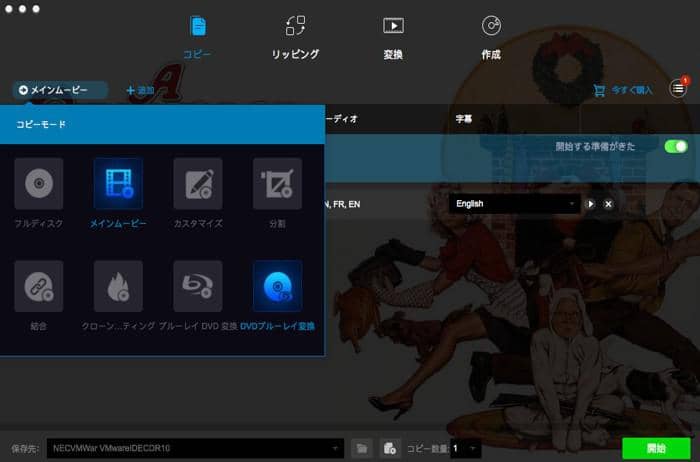Select ブルーレイ DVD 変換 mode icon
Screen dimensions: 700x462
(x=198, y=286)
